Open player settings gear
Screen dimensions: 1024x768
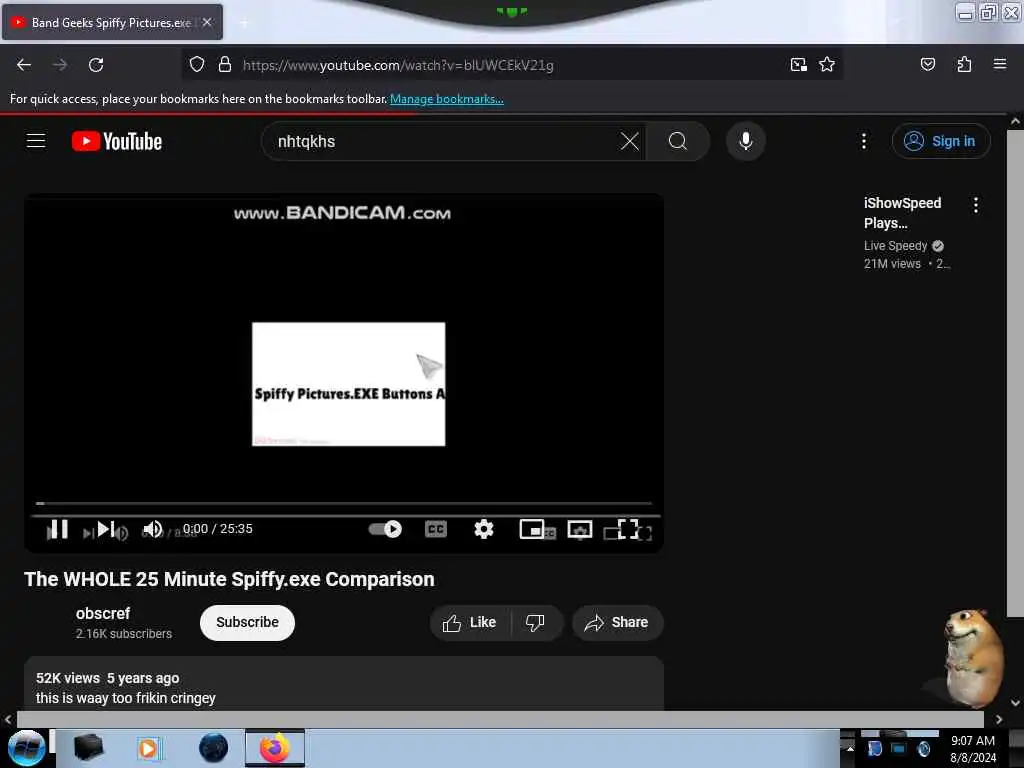[x=483, y=529]
